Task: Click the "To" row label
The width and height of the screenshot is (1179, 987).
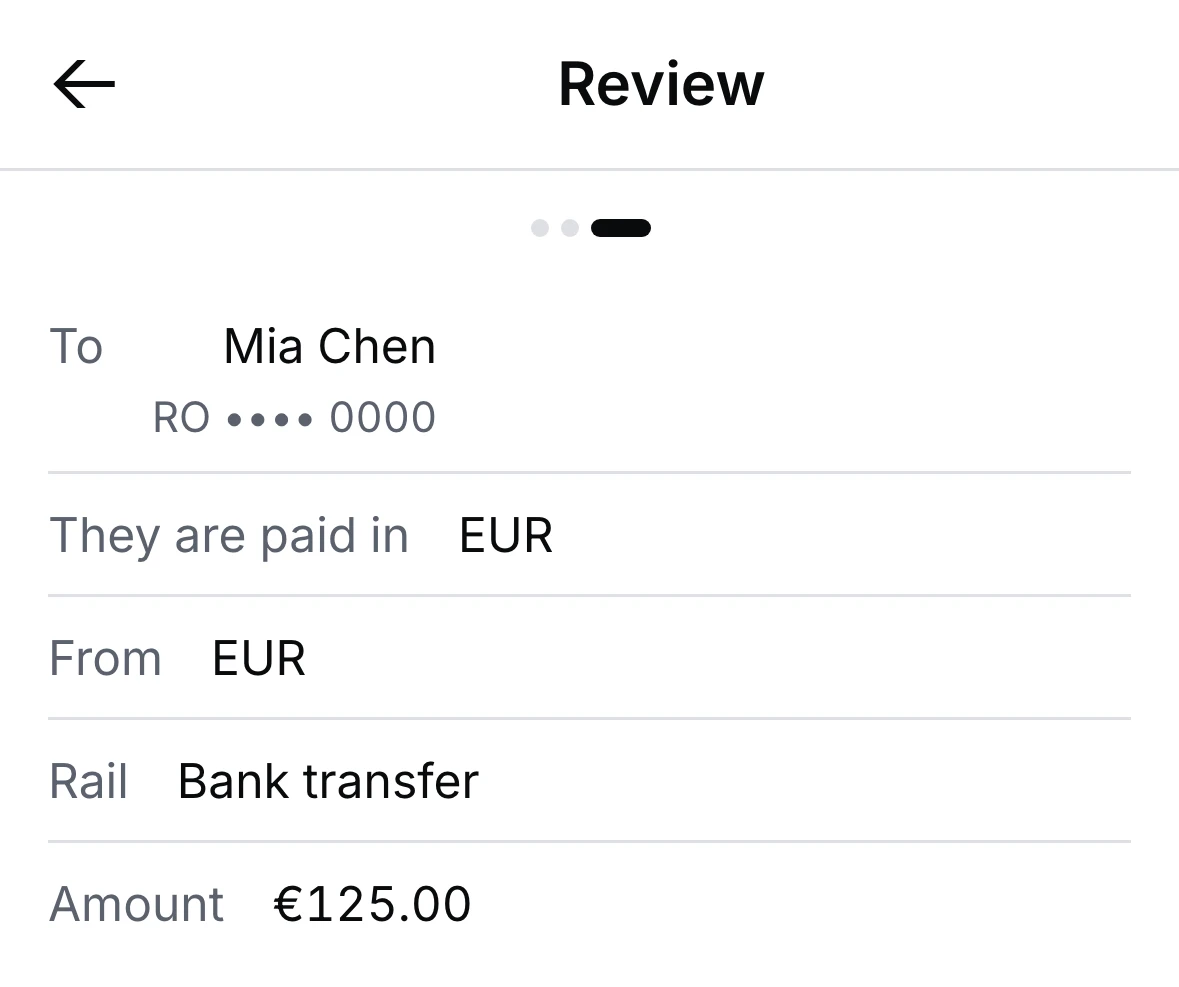Action: pos(76,347)
